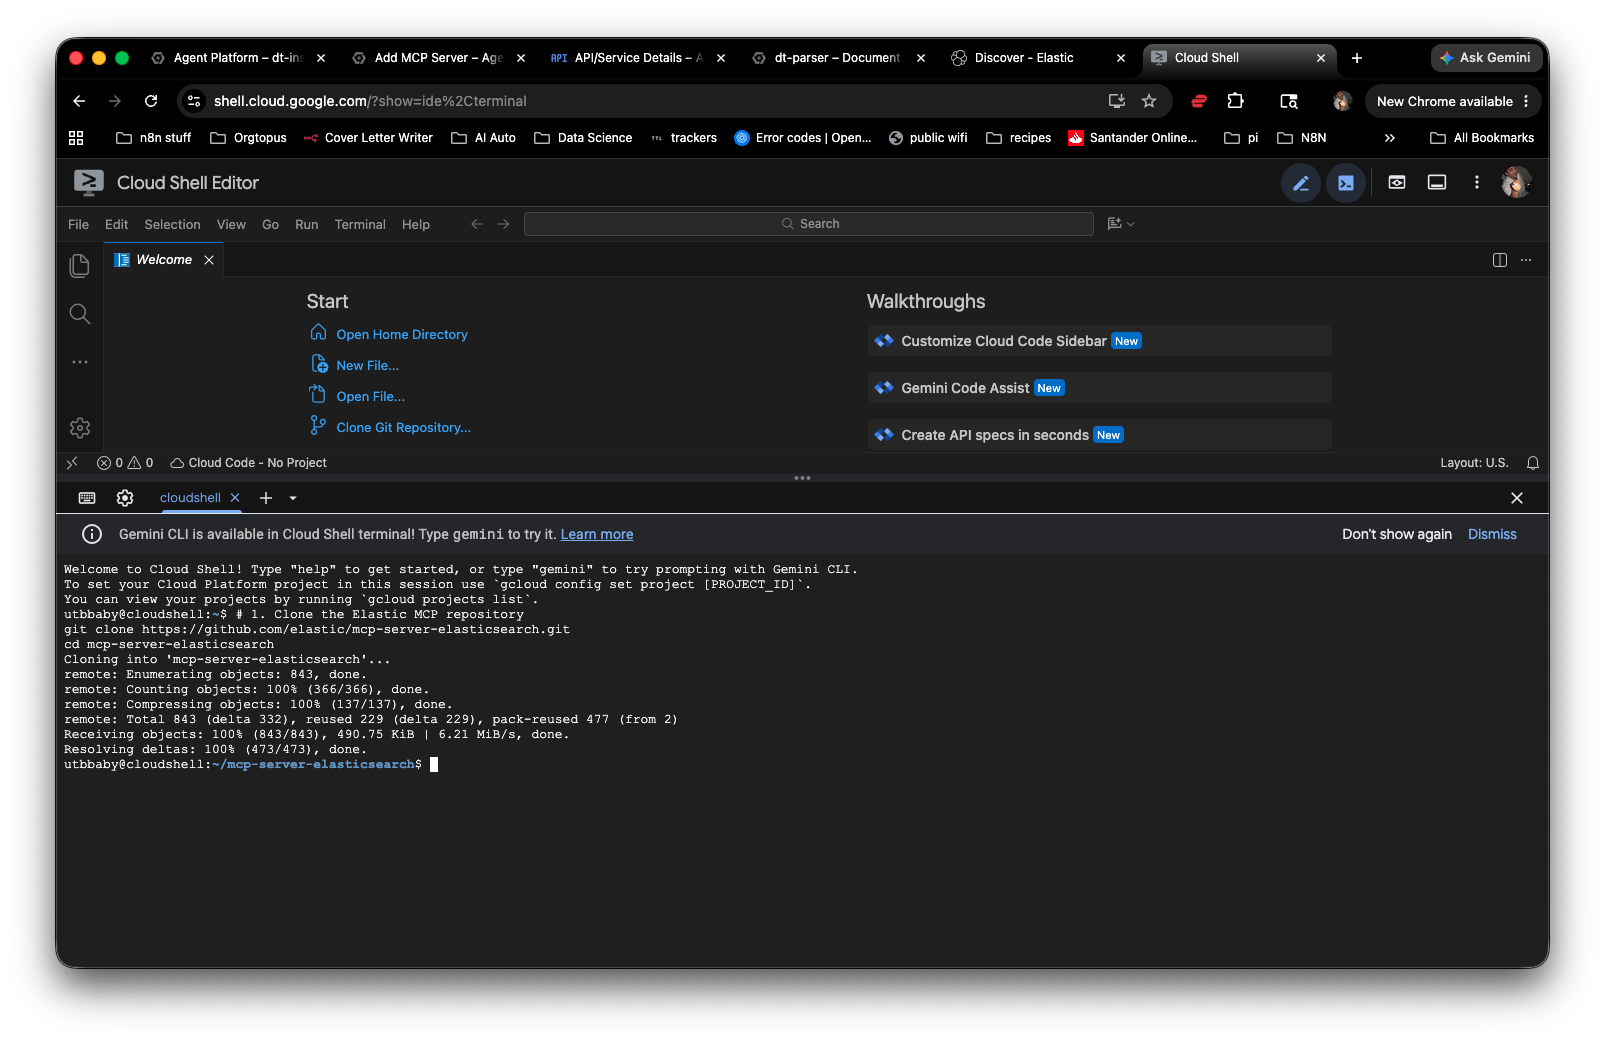This screenshot has height=1042, width=1605.
Task: Split the editor right
Action: 1500,260
